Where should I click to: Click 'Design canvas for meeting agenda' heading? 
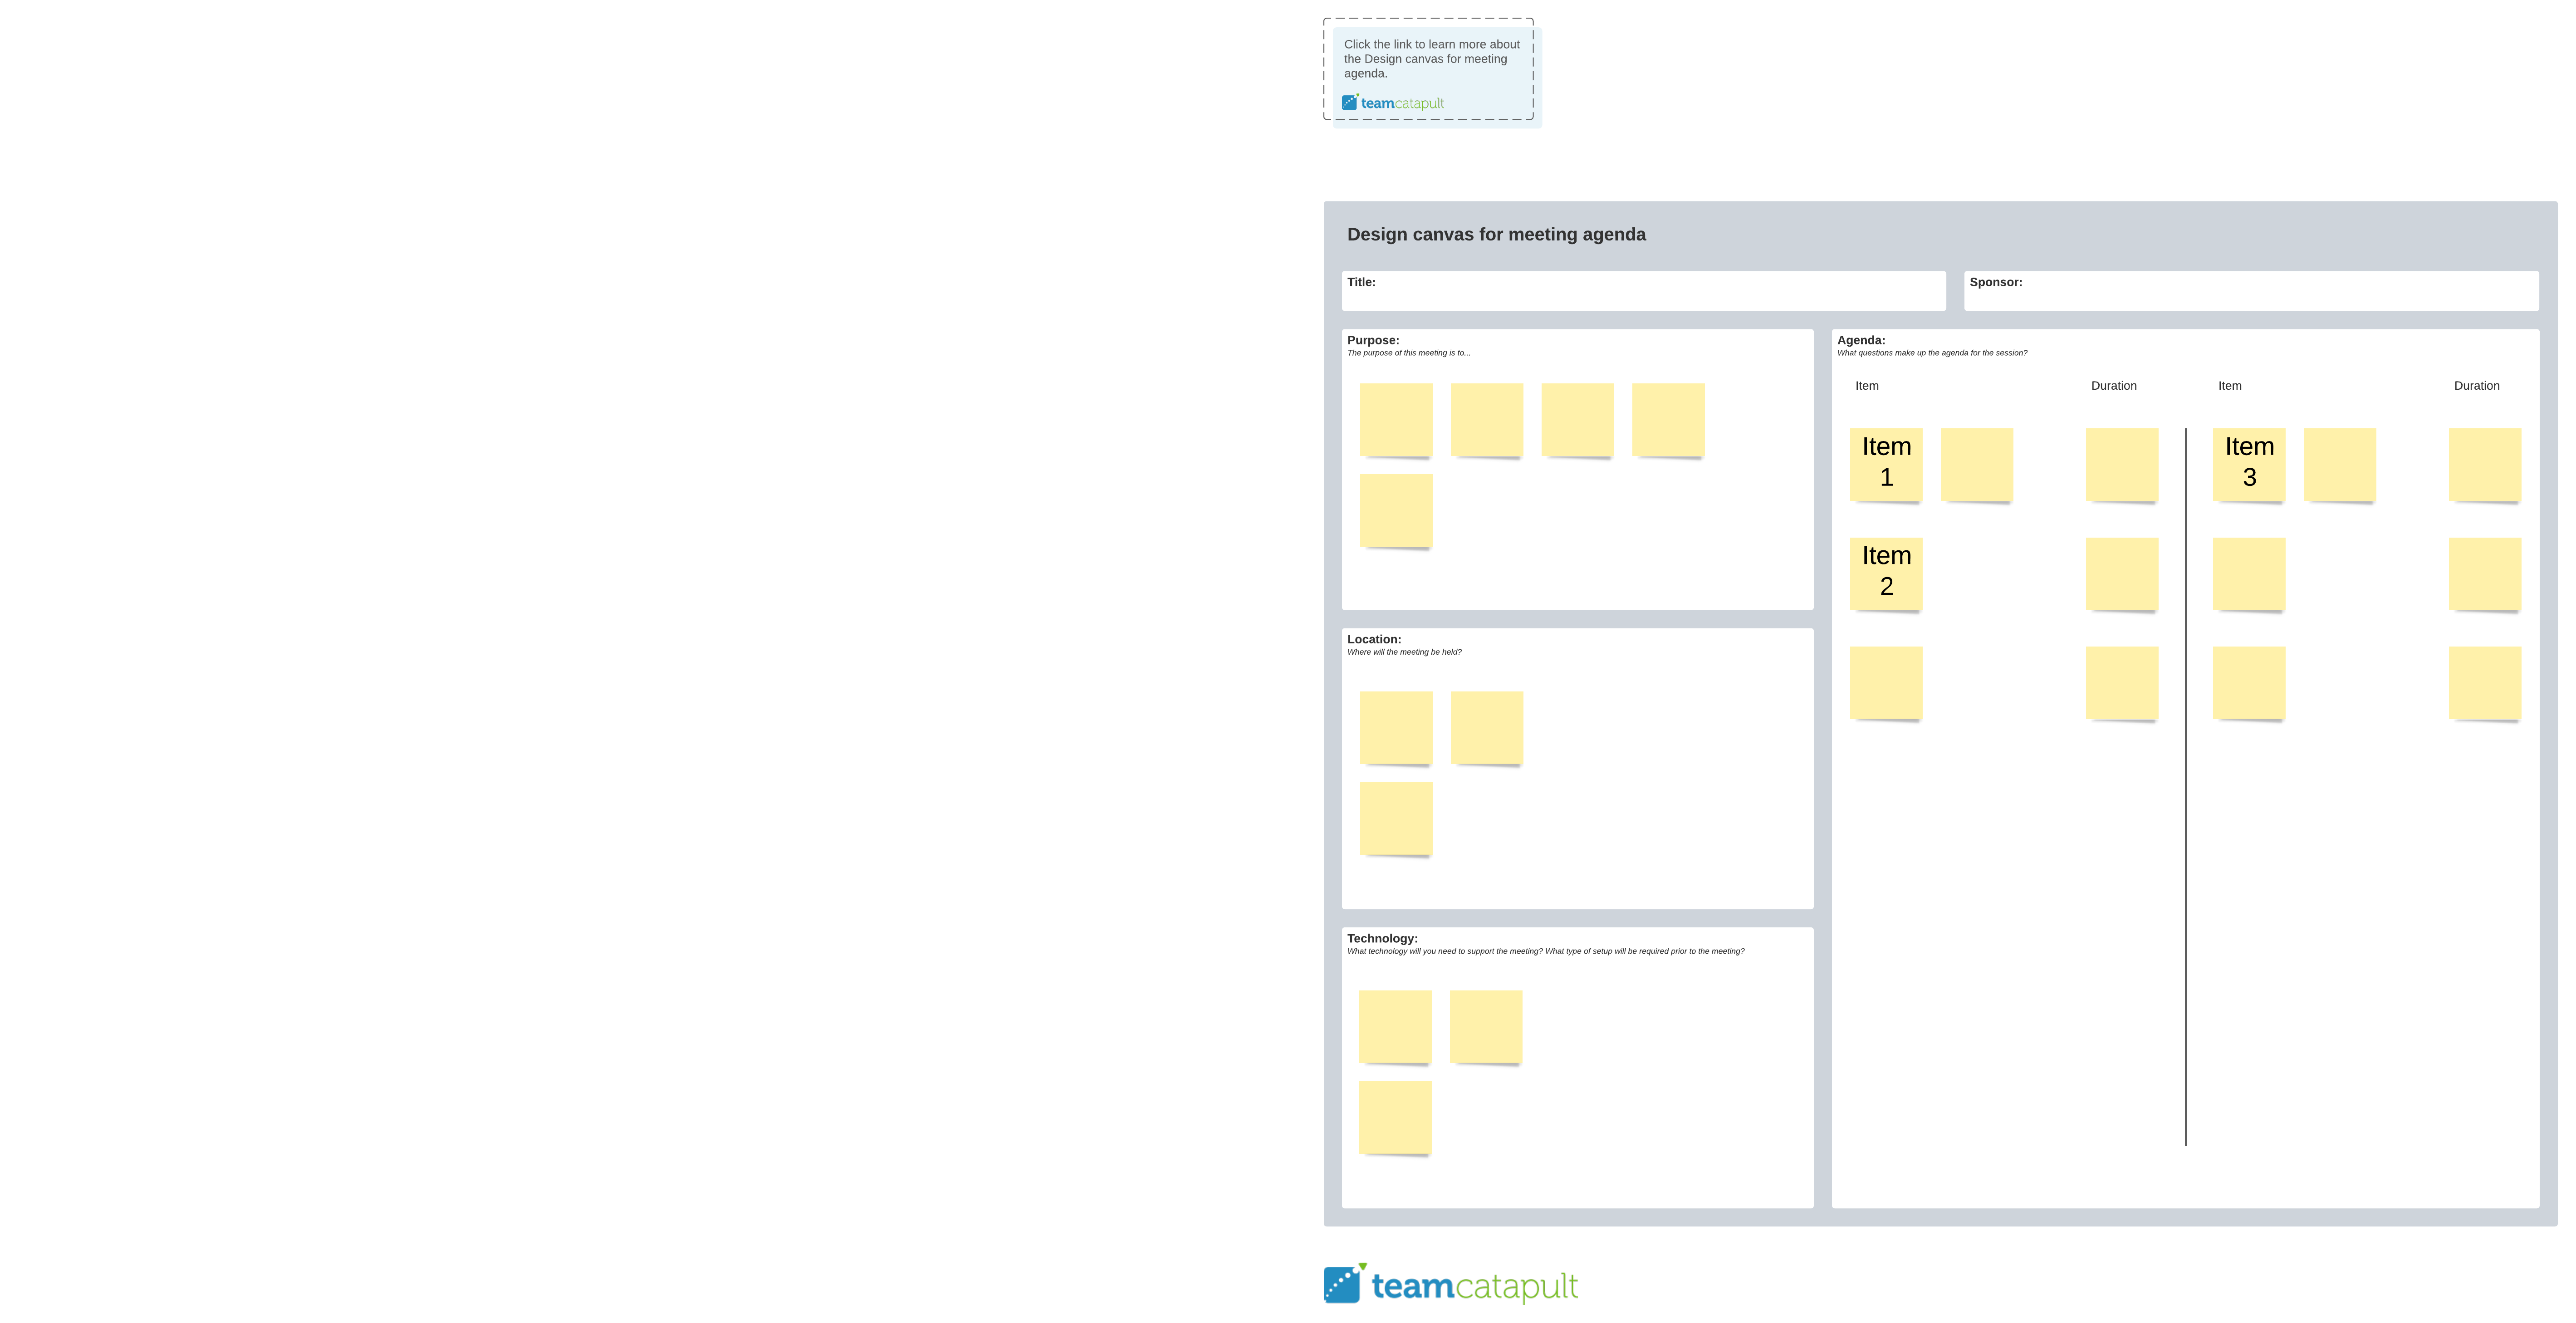(1495, 235)
